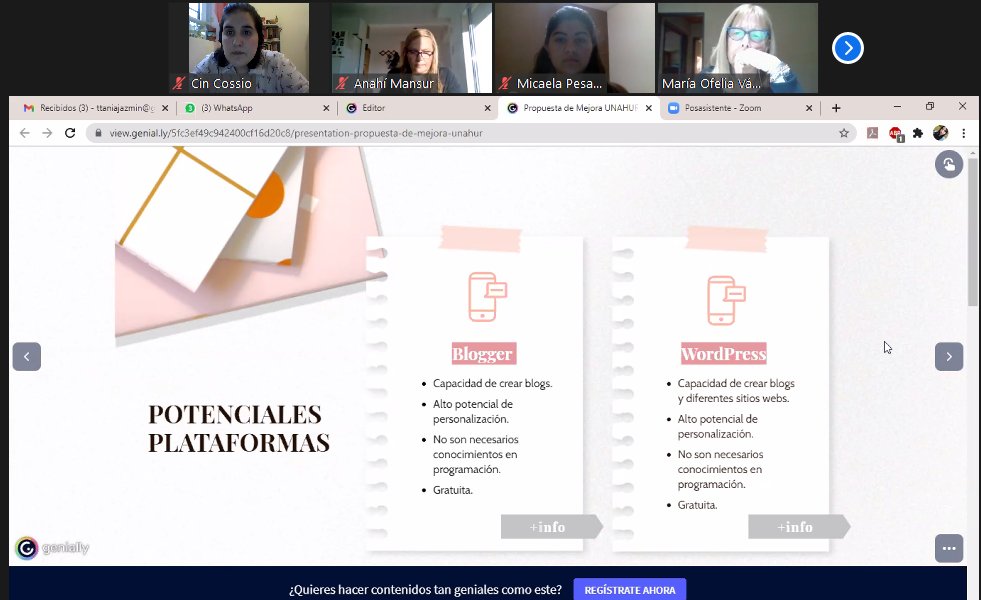Click the WordPress heading
This screenshot has height=600, width=981.
pos(723,353)
